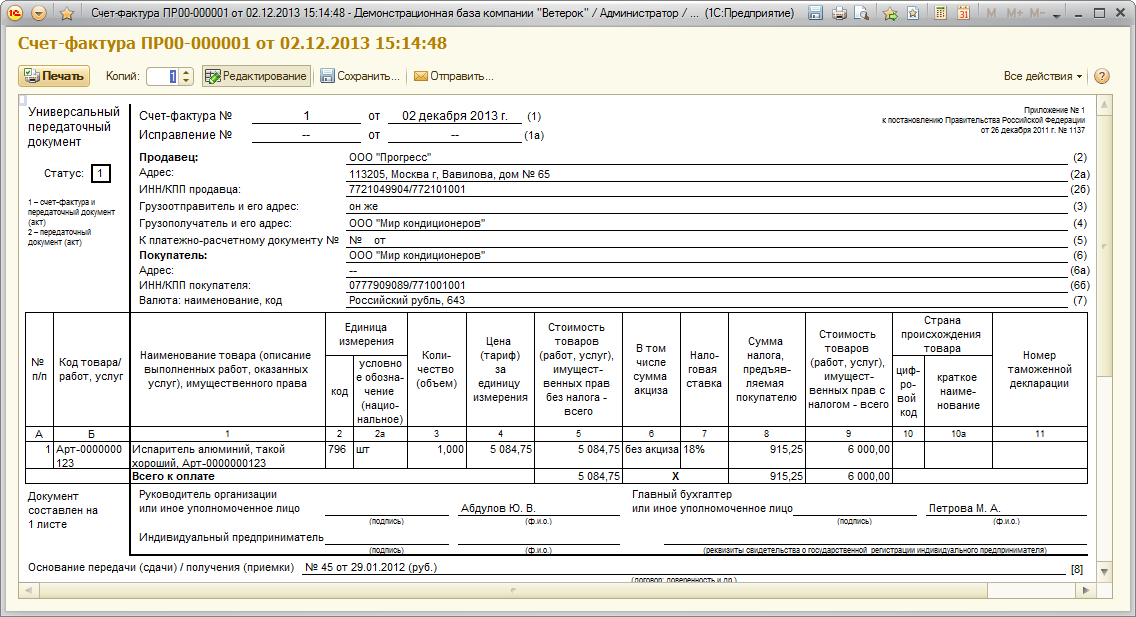The image size is (1136, 617).
Task: Select address text 113205, Москва г, Вавилова
Action: point(449,174)
